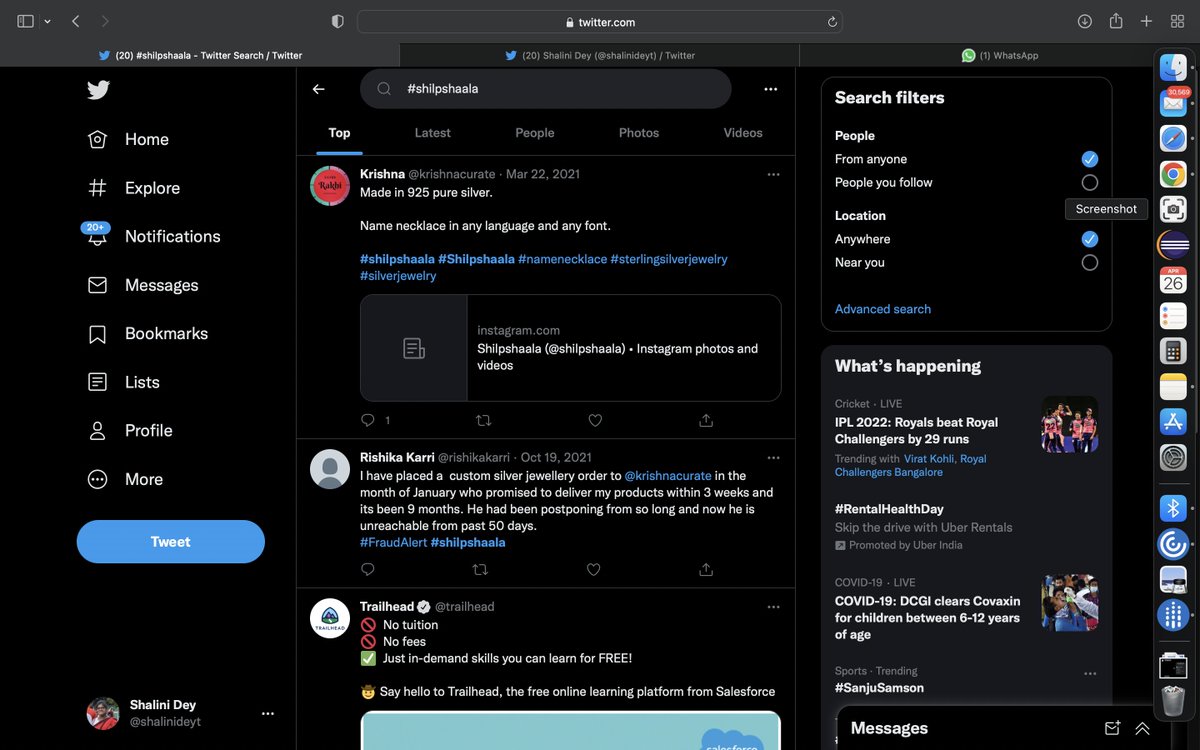This screenshot has height=750, width=1200.
Task: Expand the More menu in sidebar
Action: pyautogui.click(x=125, y=479)
